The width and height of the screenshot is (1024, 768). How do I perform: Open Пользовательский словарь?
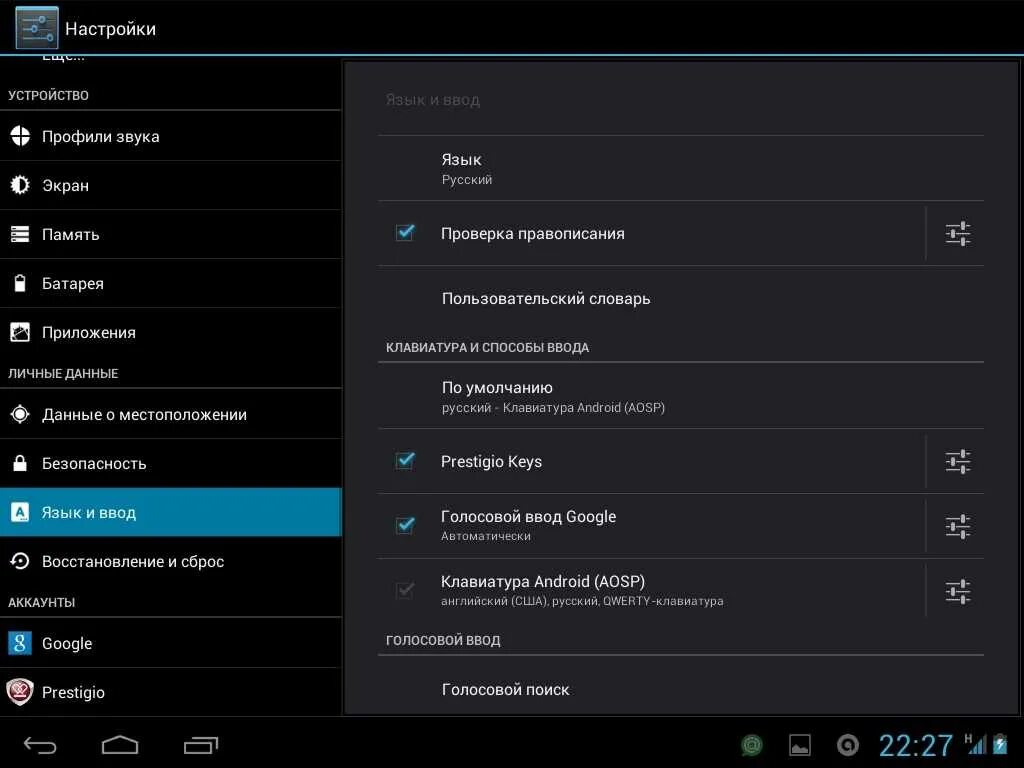point(680,298)
